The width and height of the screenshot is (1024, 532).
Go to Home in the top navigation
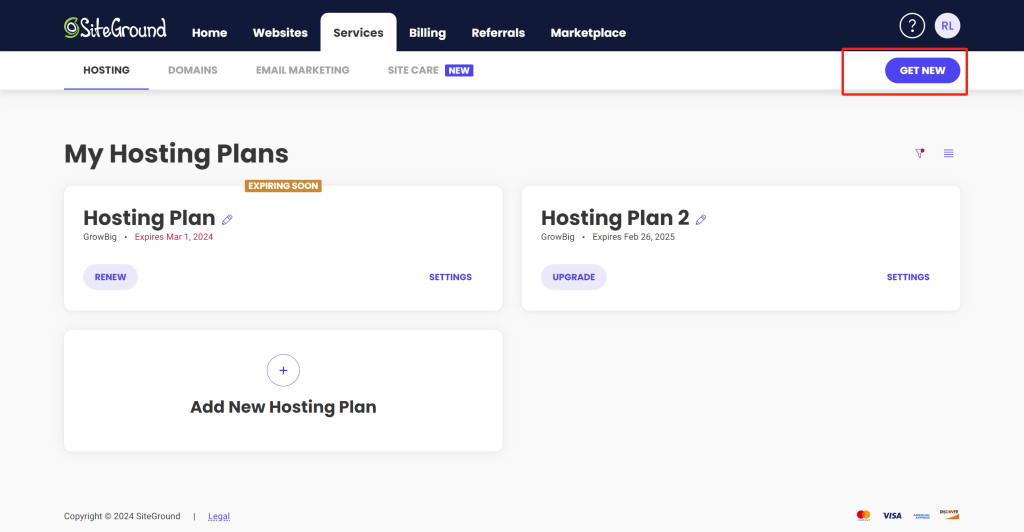point(210,33)
